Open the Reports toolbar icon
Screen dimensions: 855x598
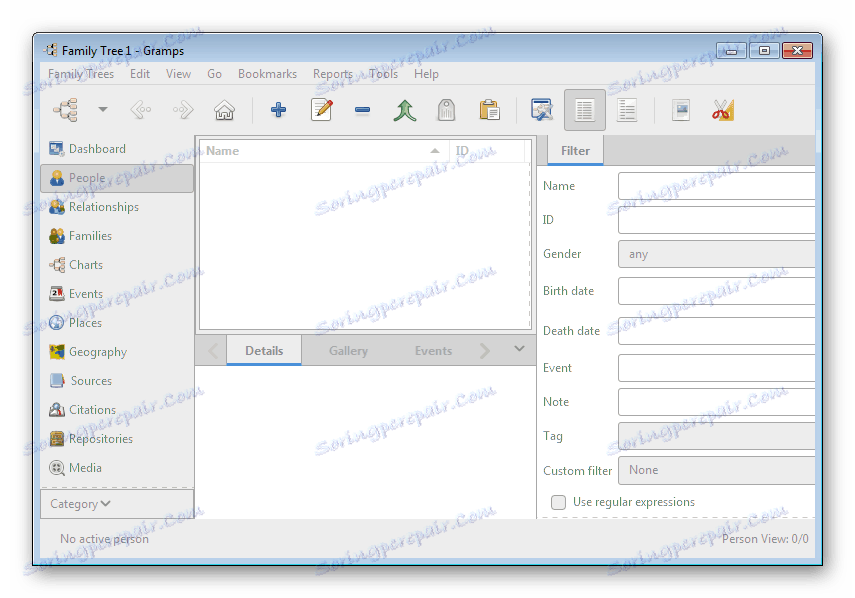point(681,110)
